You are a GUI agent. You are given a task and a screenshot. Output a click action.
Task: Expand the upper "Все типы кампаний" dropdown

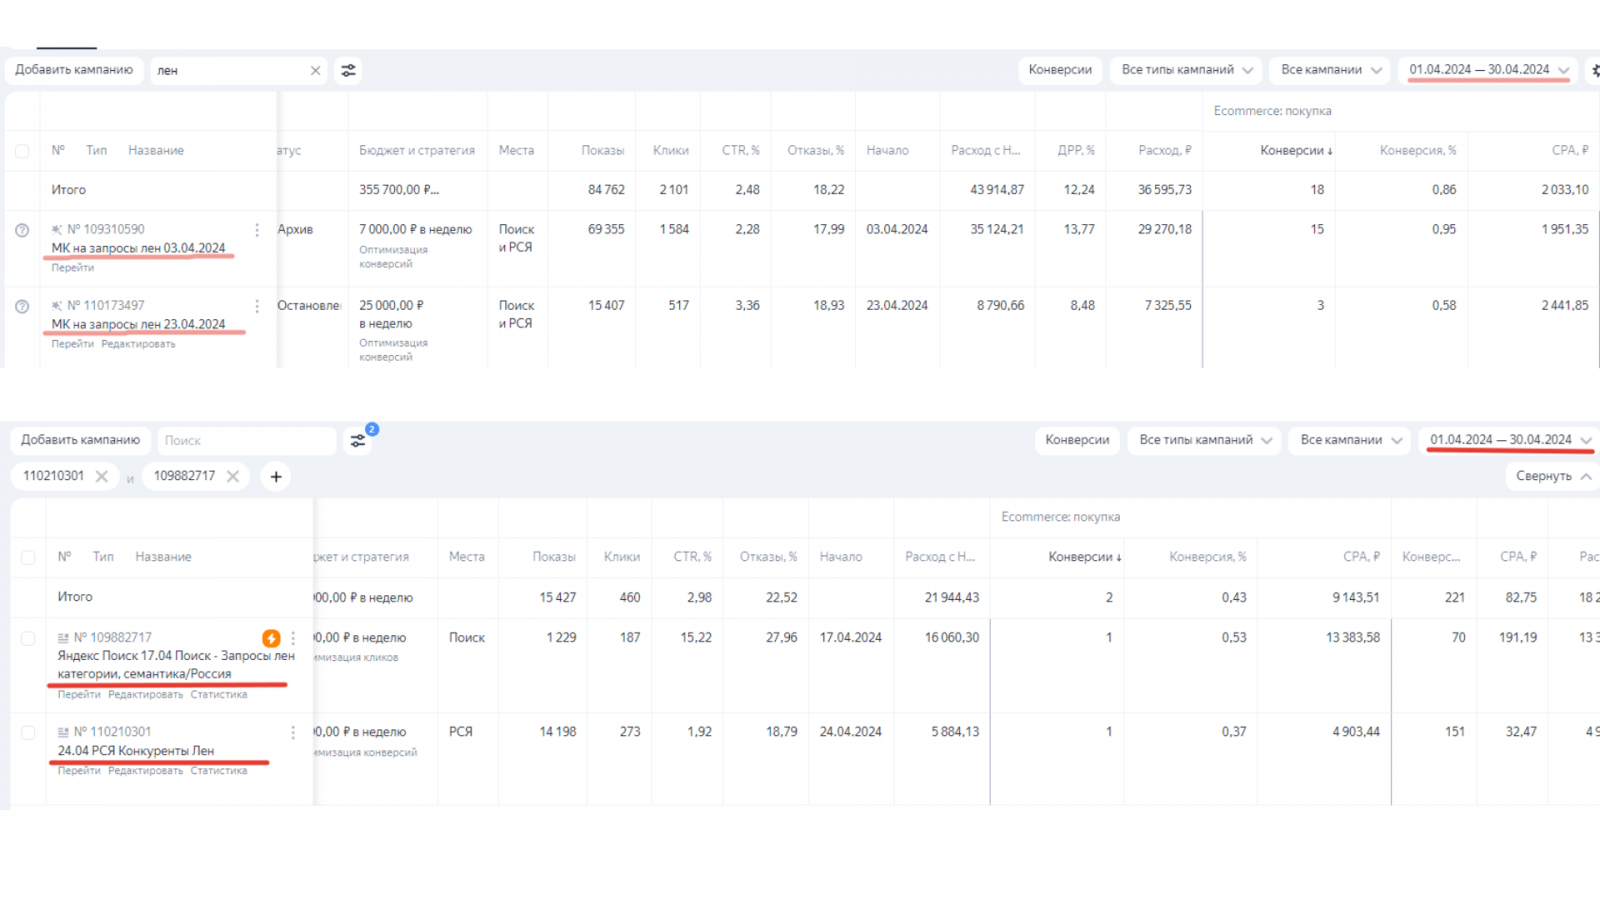pos(1186,70)
